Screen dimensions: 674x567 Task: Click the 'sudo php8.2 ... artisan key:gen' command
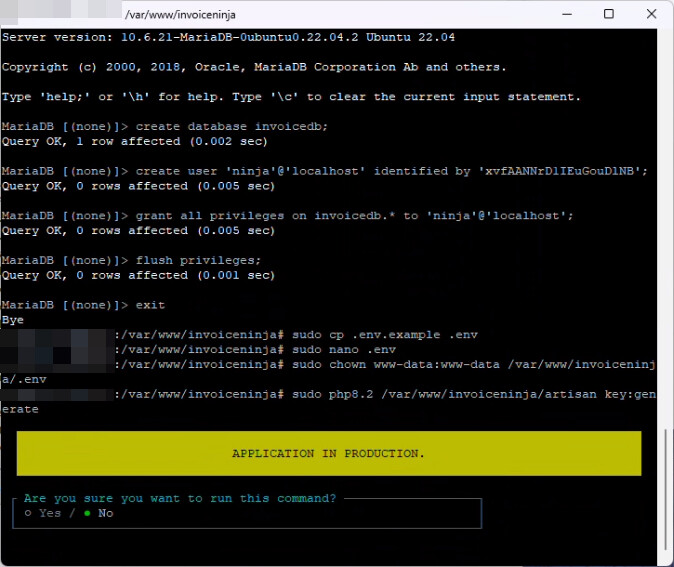pyautogui.click(x=474, y=395)
